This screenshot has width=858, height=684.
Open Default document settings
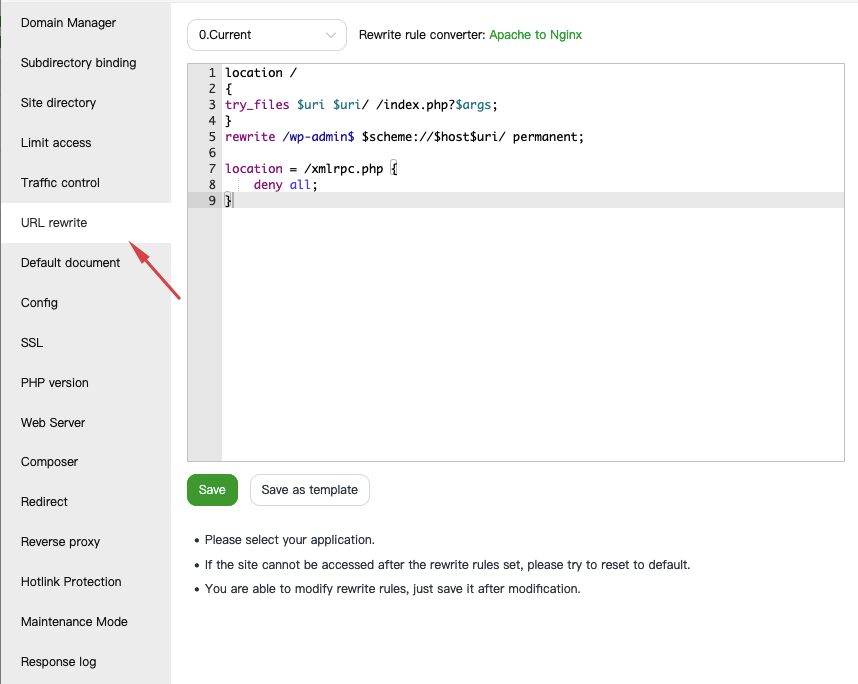click(70, 263)
